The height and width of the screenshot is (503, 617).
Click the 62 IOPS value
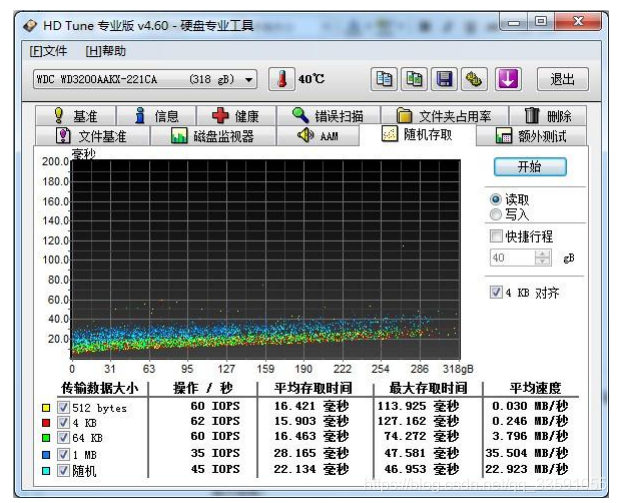(x=215, y=421)
